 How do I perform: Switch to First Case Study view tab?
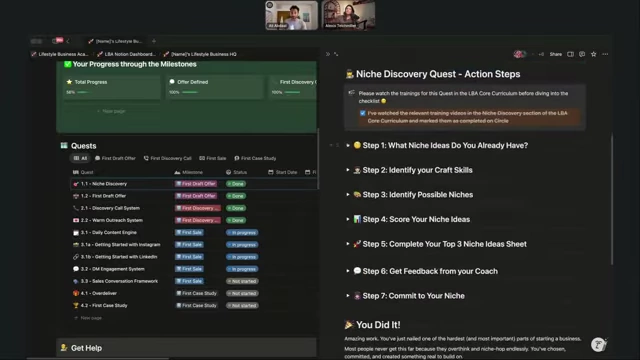click(x=255, y=158)
